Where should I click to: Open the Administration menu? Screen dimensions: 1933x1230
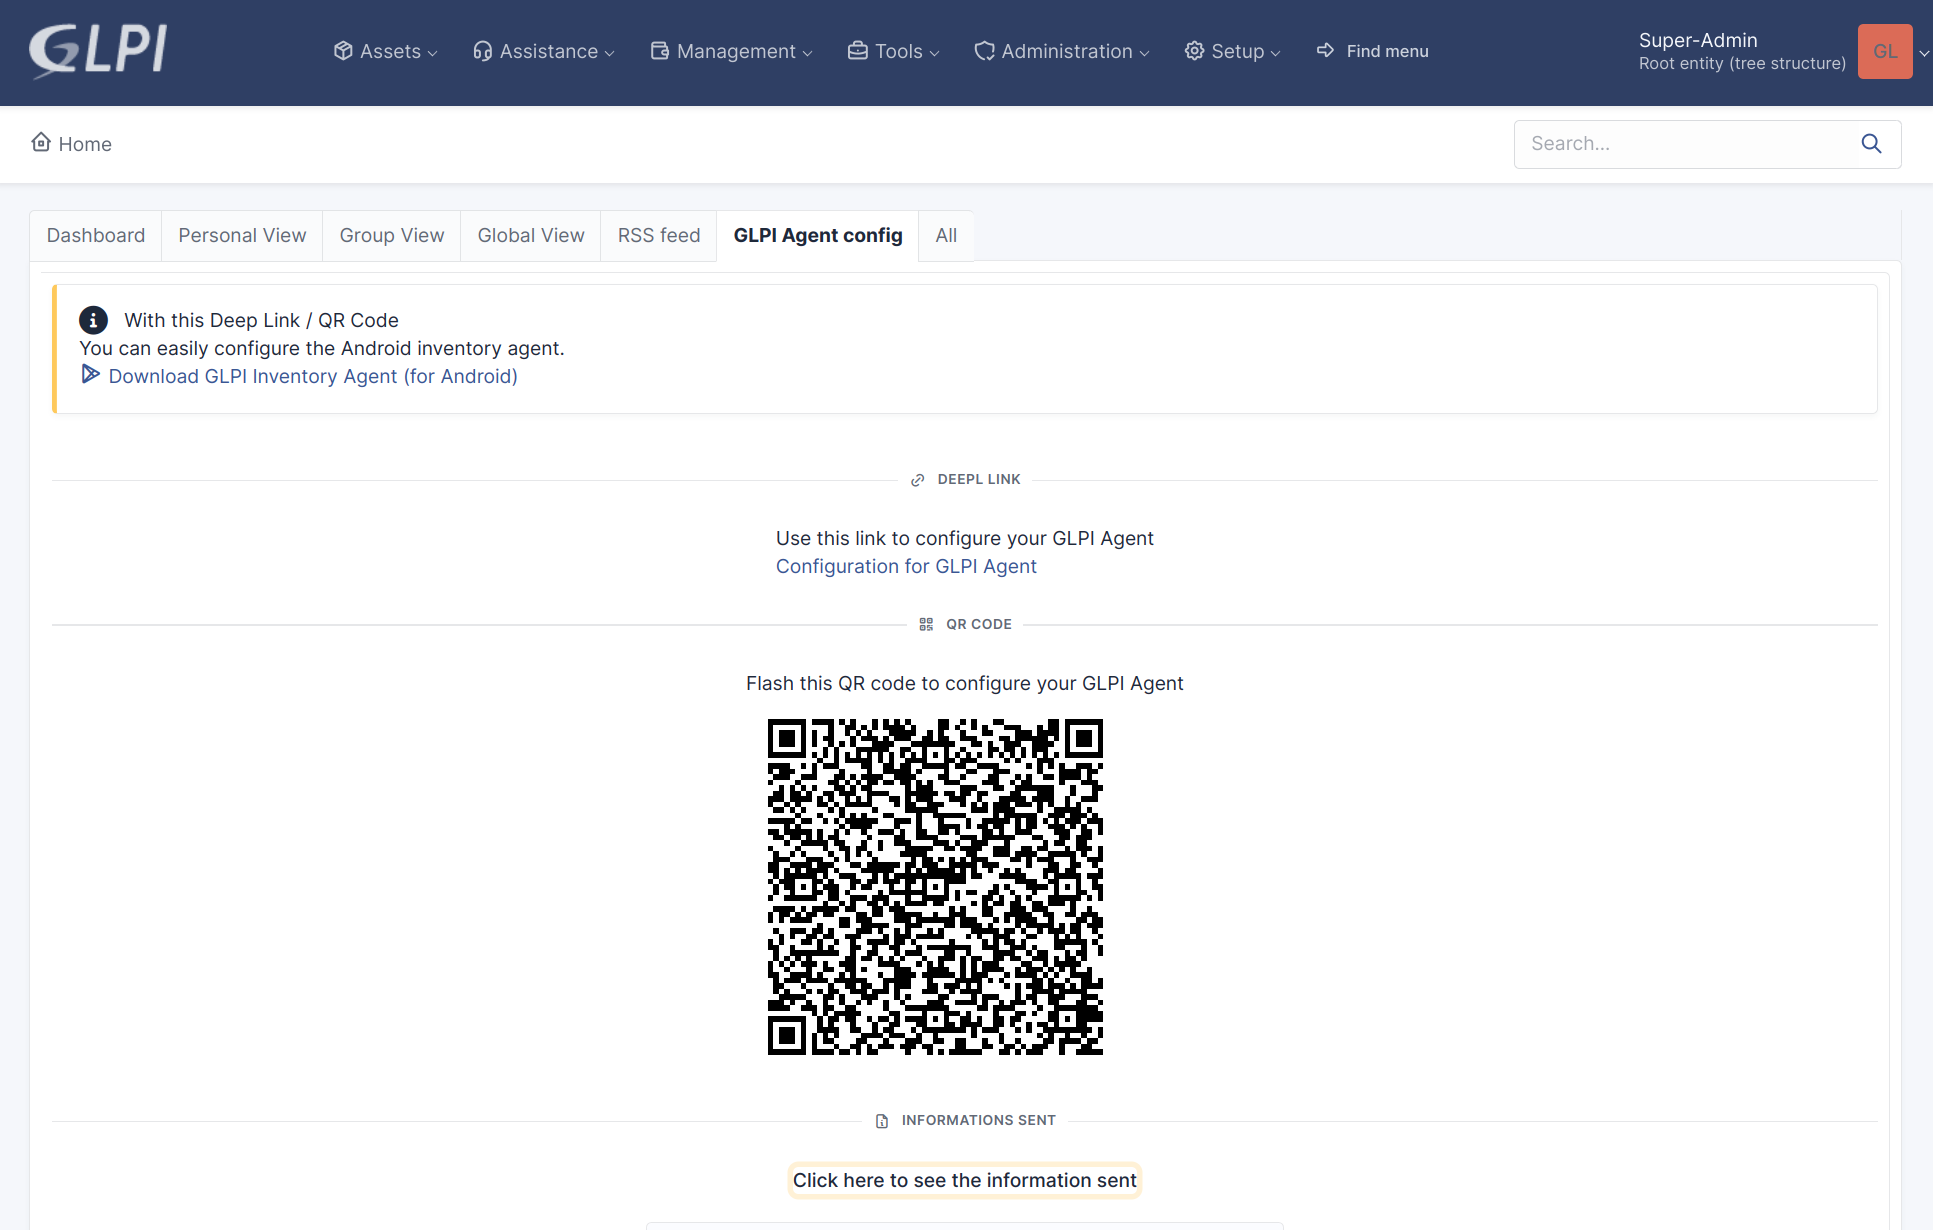pyautogui.click(x=1061, y=51)
